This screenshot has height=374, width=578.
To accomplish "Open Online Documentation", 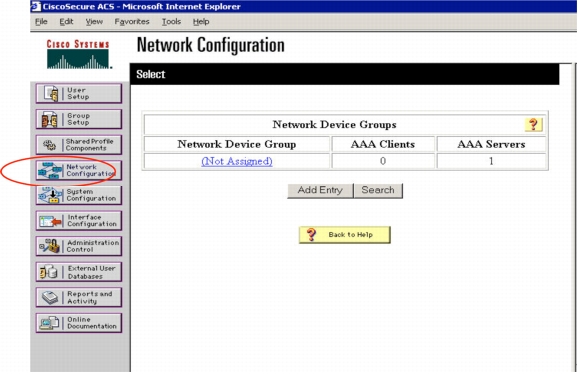I will click(x=79, y=323).
